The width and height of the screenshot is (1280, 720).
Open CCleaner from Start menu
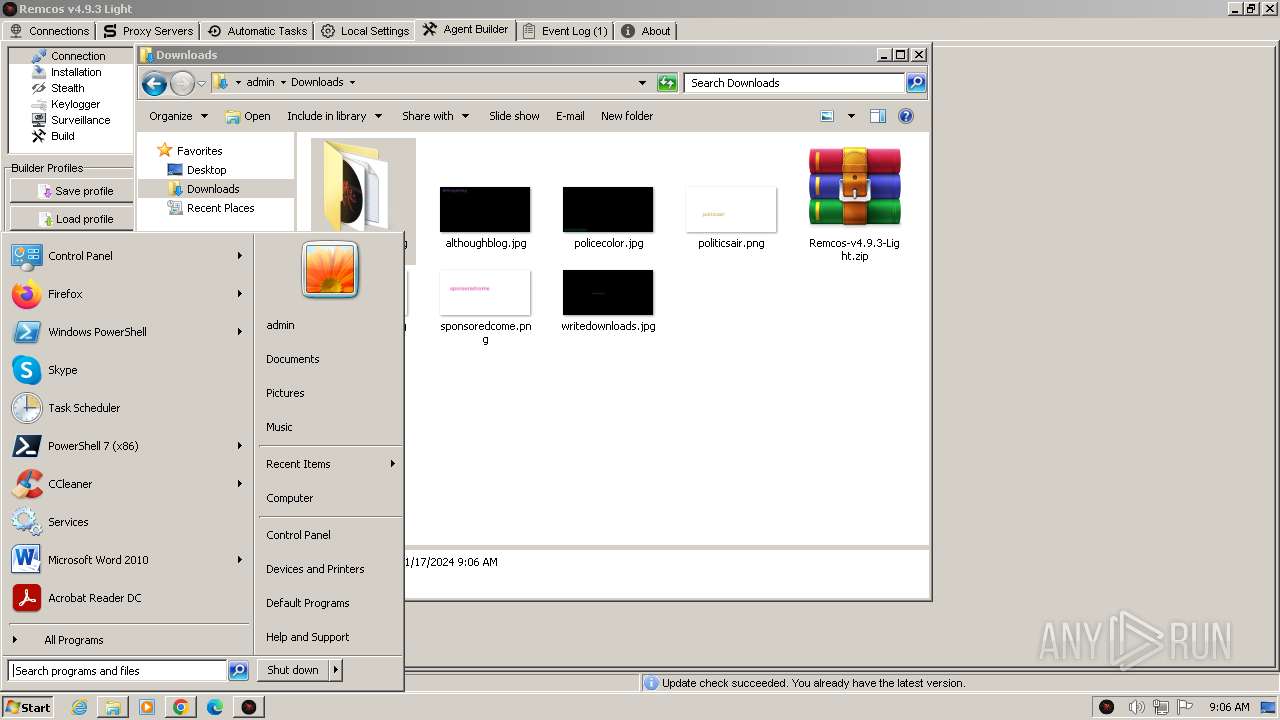click(127, 484)
